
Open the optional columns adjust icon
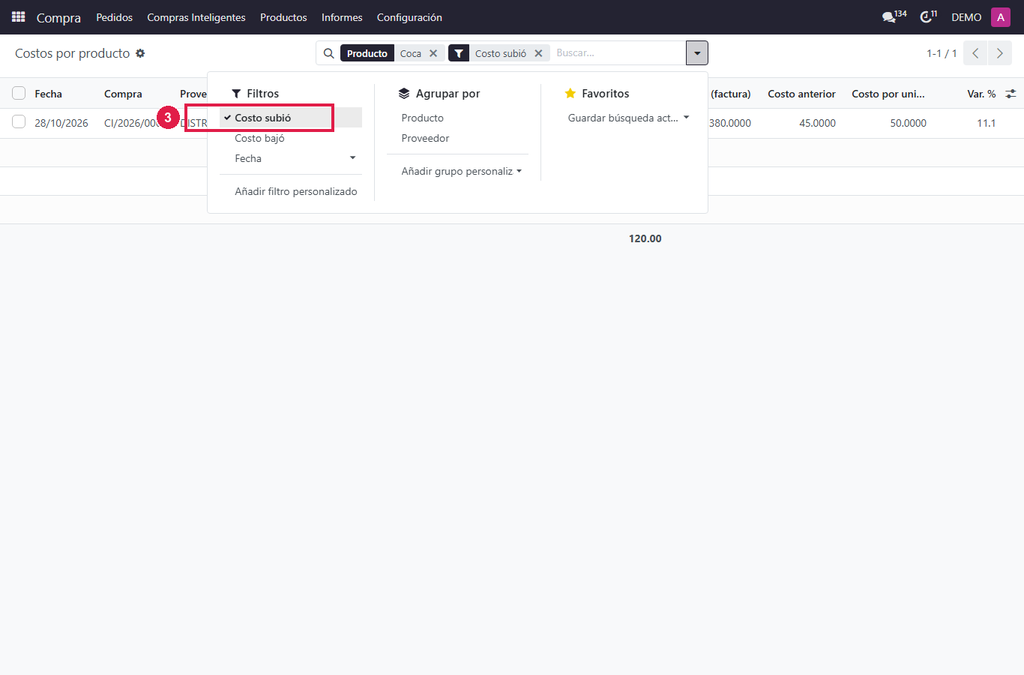pos(1010,94)
